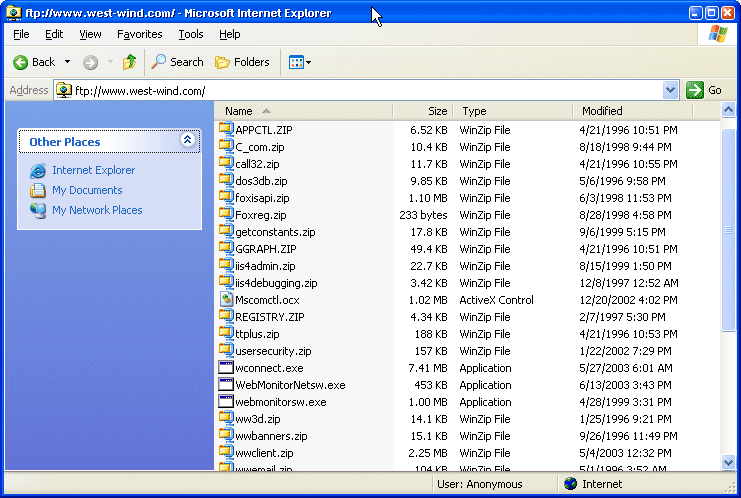
Task: Select the usersecurity.zip file icon
Action: 226,350
